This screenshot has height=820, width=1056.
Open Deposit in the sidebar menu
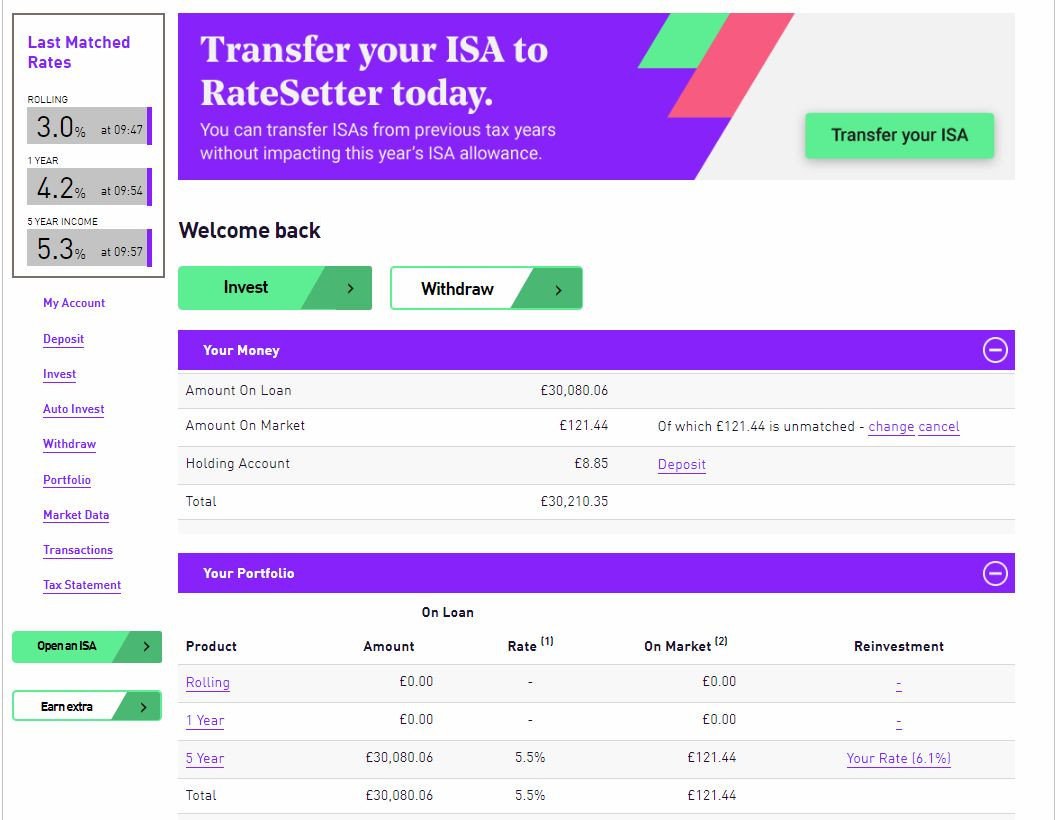tap(63, 339)
